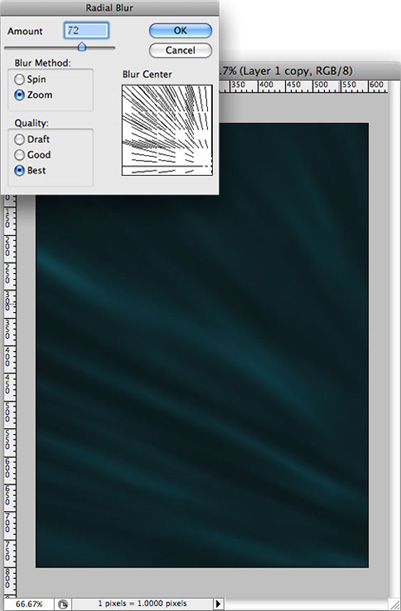This screenshot has width=401, height=611.
Task: Click the horizontal ruler at 500
Action: (x=321, y=86)
